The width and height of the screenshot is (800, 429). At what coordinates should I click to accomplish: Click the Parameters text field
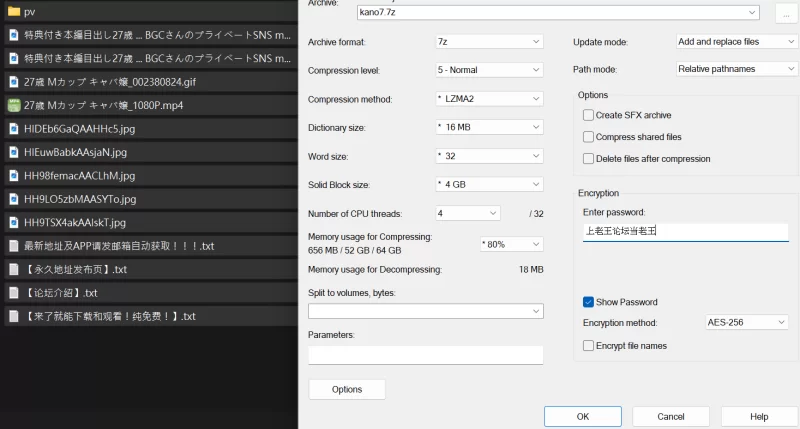426,355
